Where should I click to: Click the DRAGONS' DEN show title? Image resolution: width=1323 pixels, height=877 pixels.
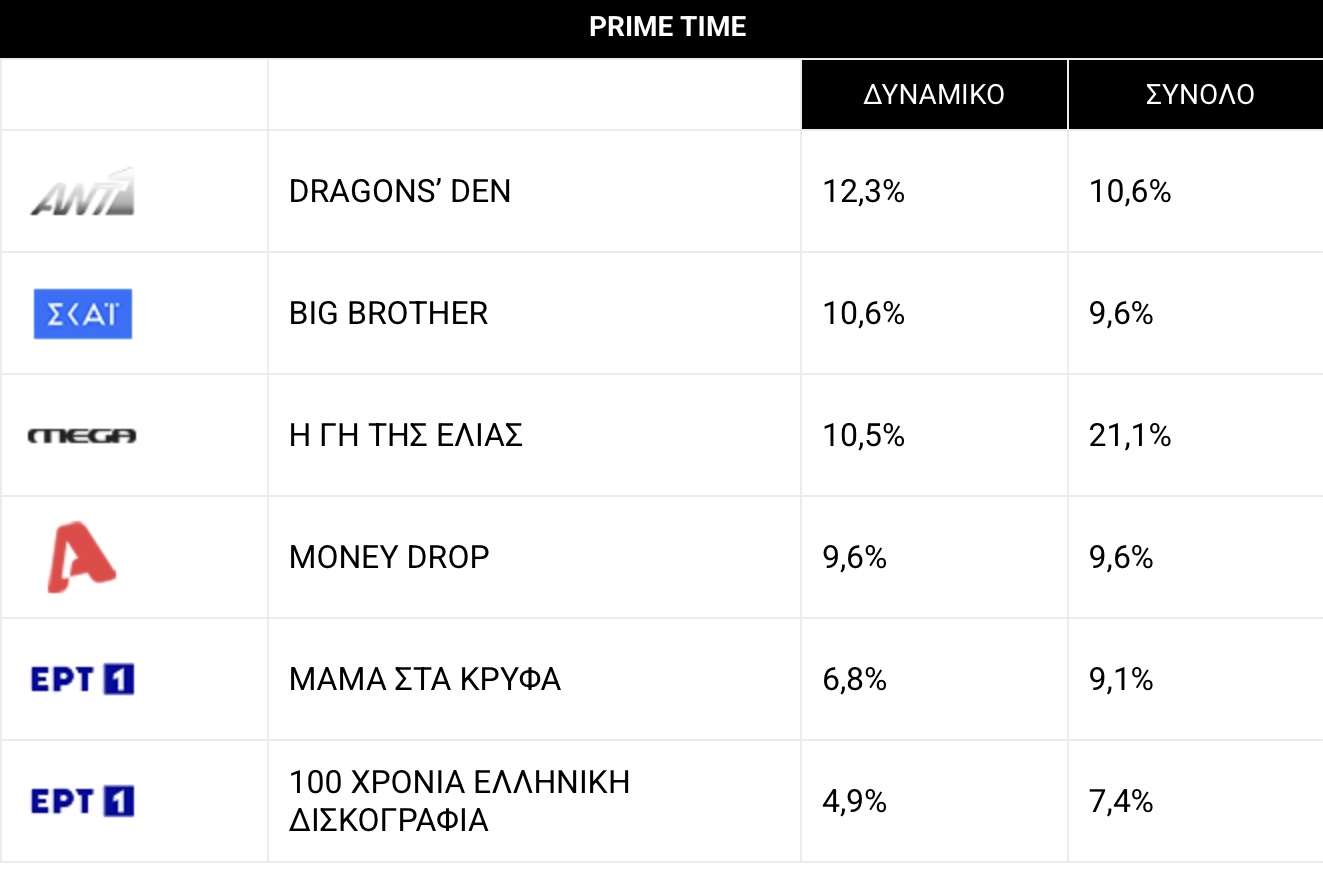tap(400, 191)
